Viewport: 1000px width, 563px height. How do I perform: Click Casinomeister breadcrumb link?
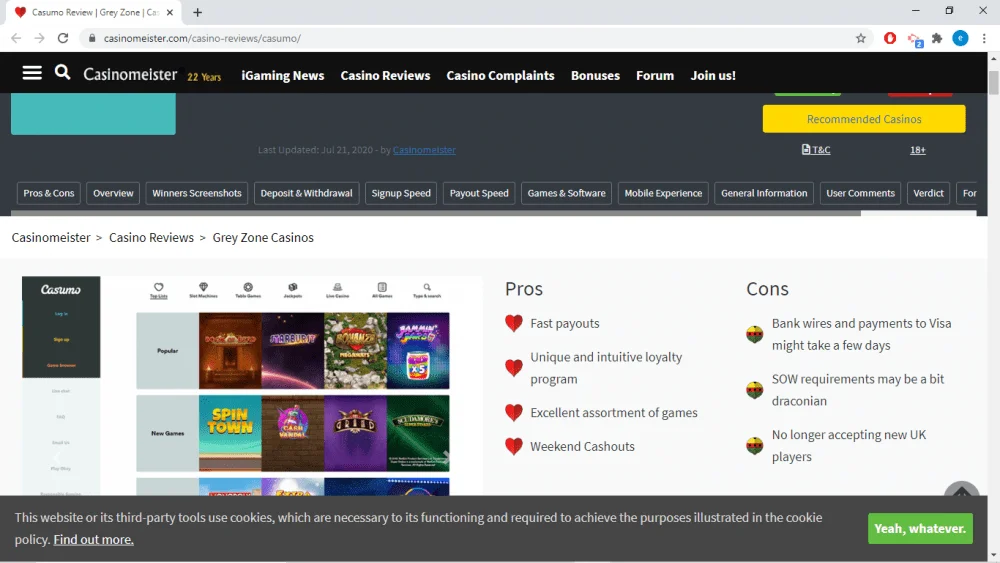[50, 238]
